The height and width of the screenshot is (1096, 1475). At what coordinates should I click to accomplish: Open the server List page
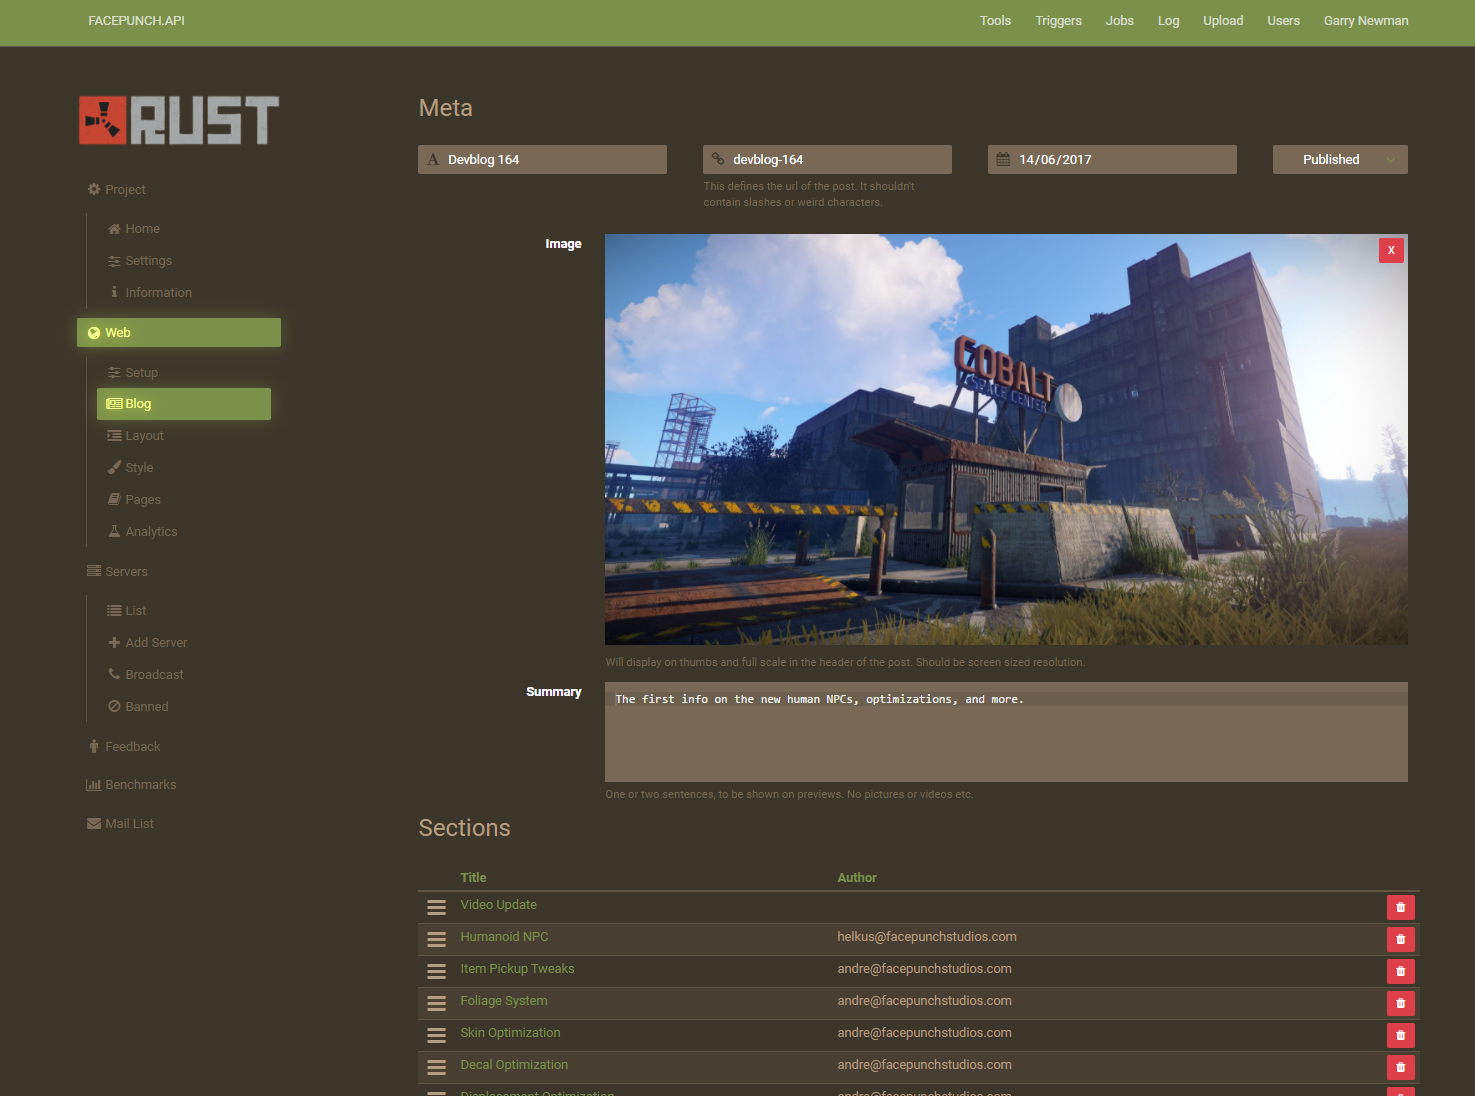pos(127,611)
